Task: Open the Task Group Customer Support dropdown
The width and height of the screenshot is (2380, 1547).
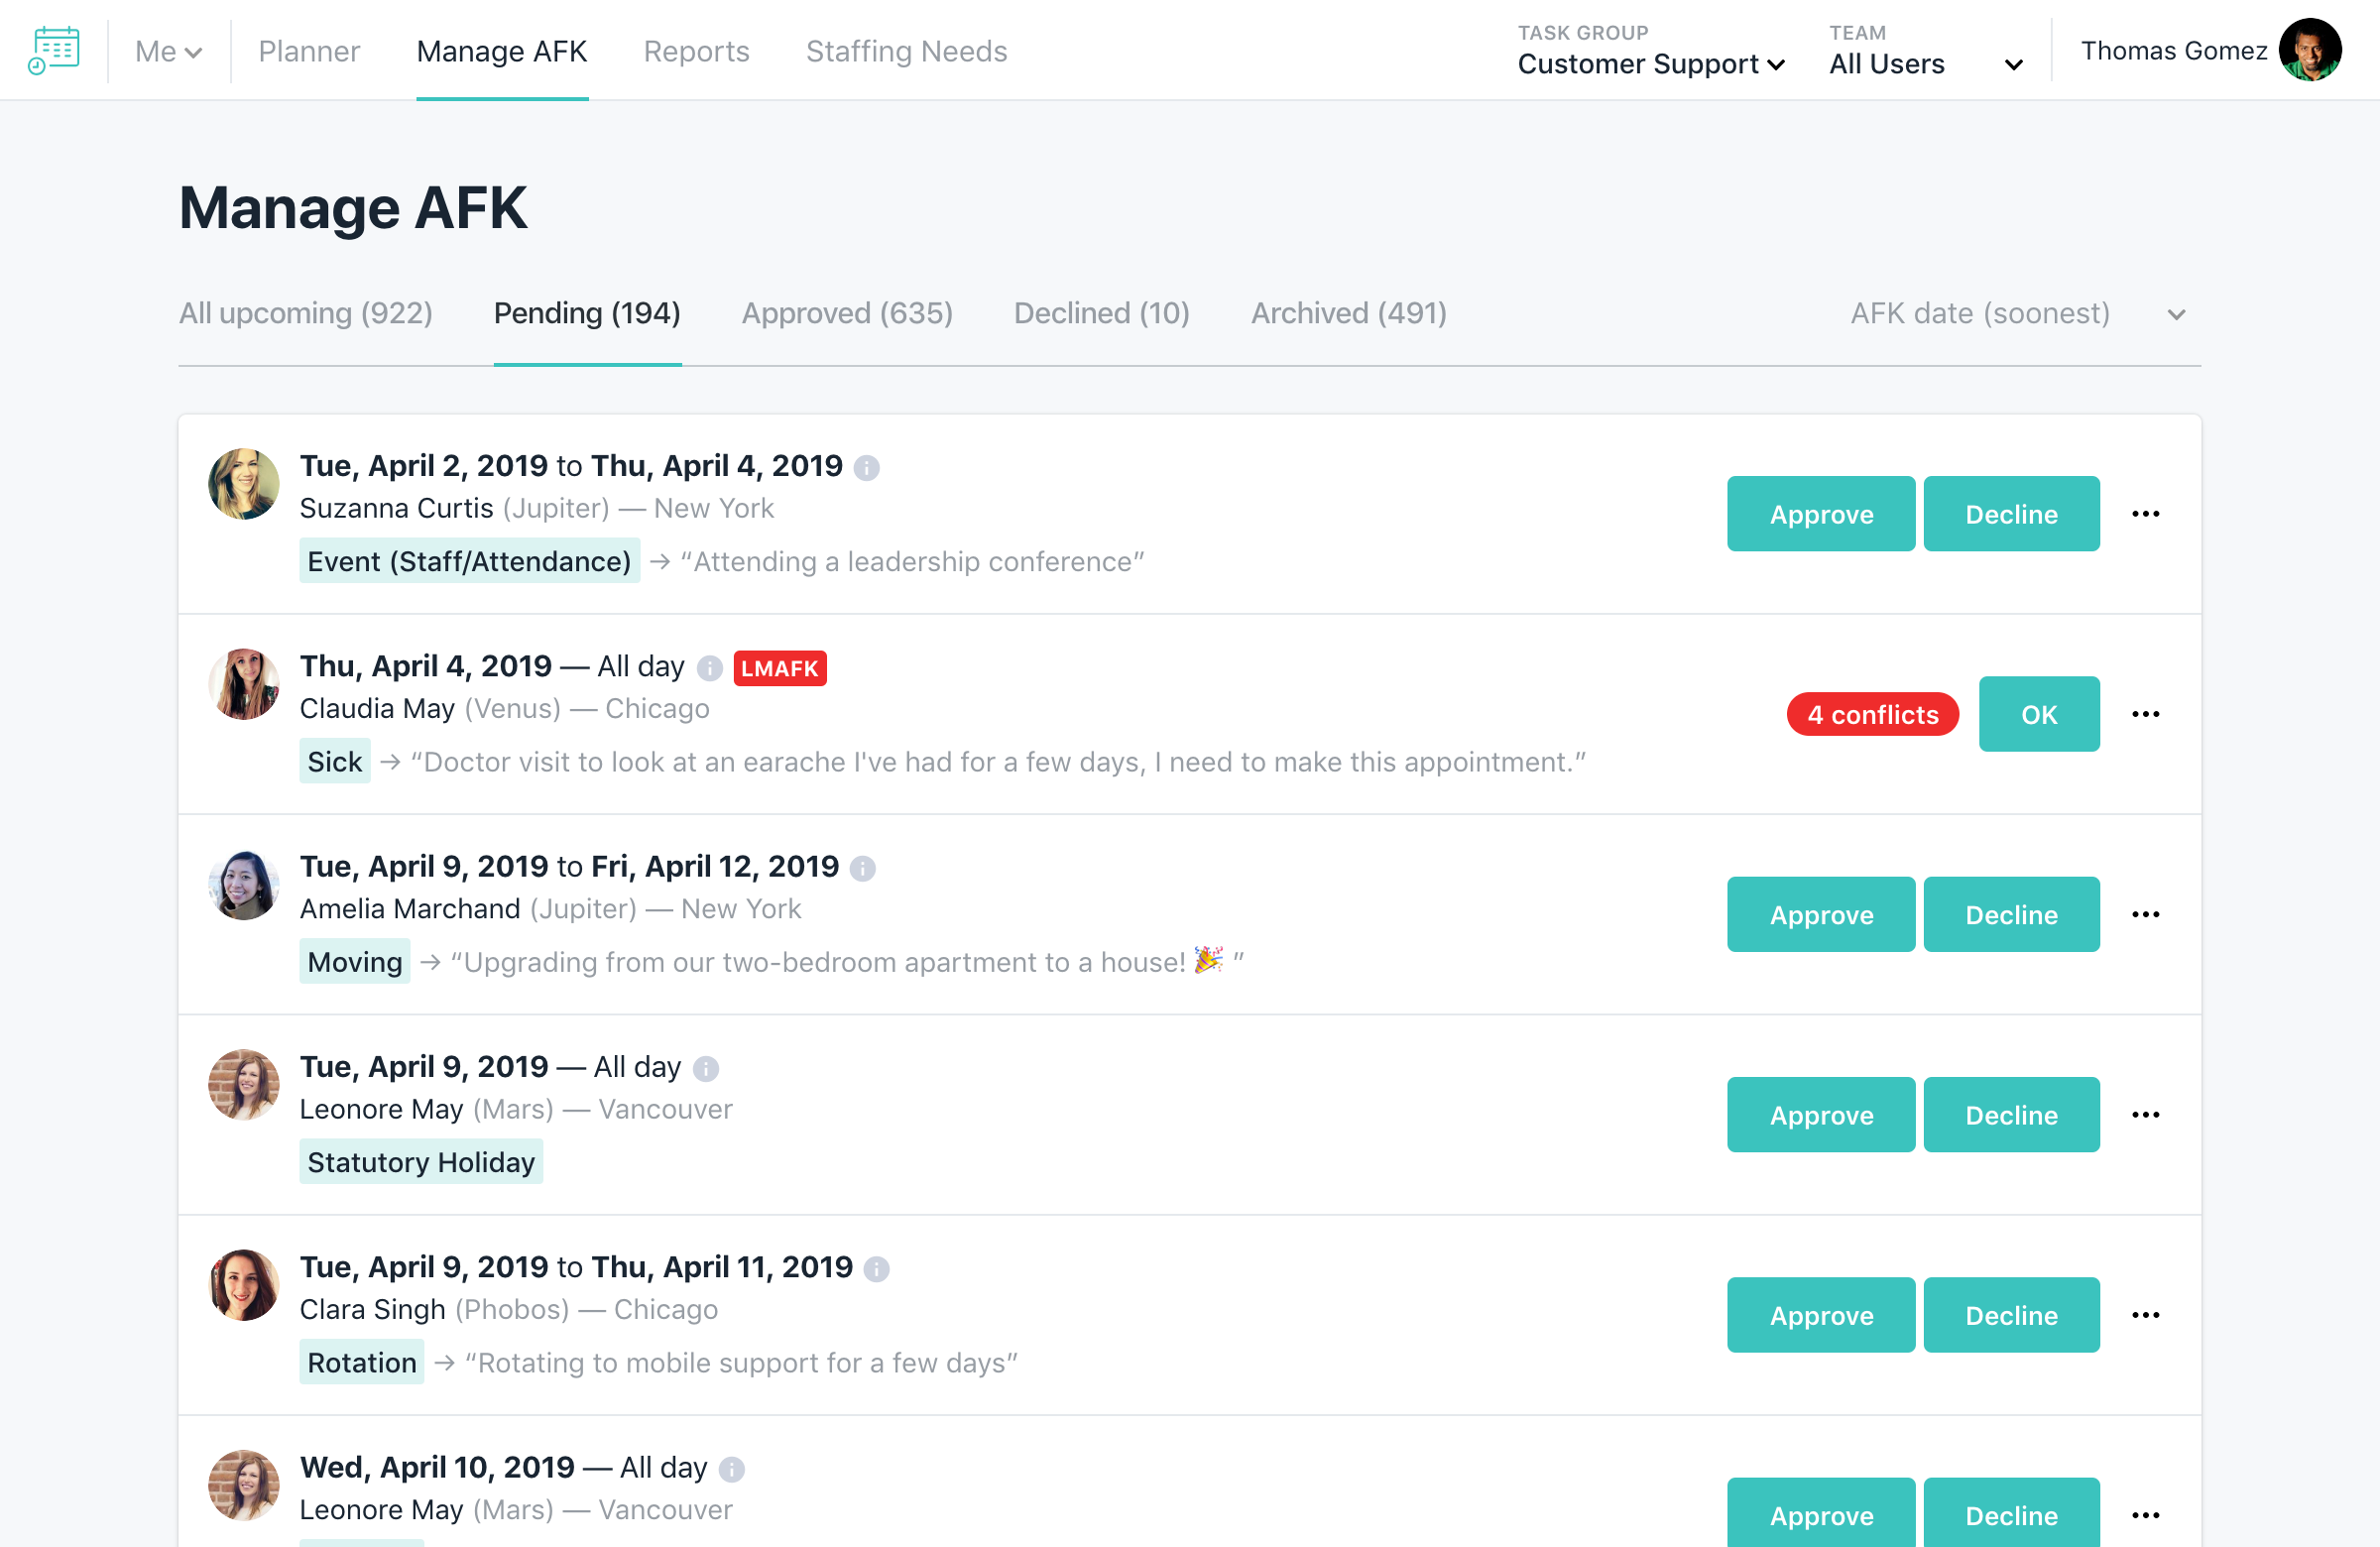Action: [x=1650, y=64]
